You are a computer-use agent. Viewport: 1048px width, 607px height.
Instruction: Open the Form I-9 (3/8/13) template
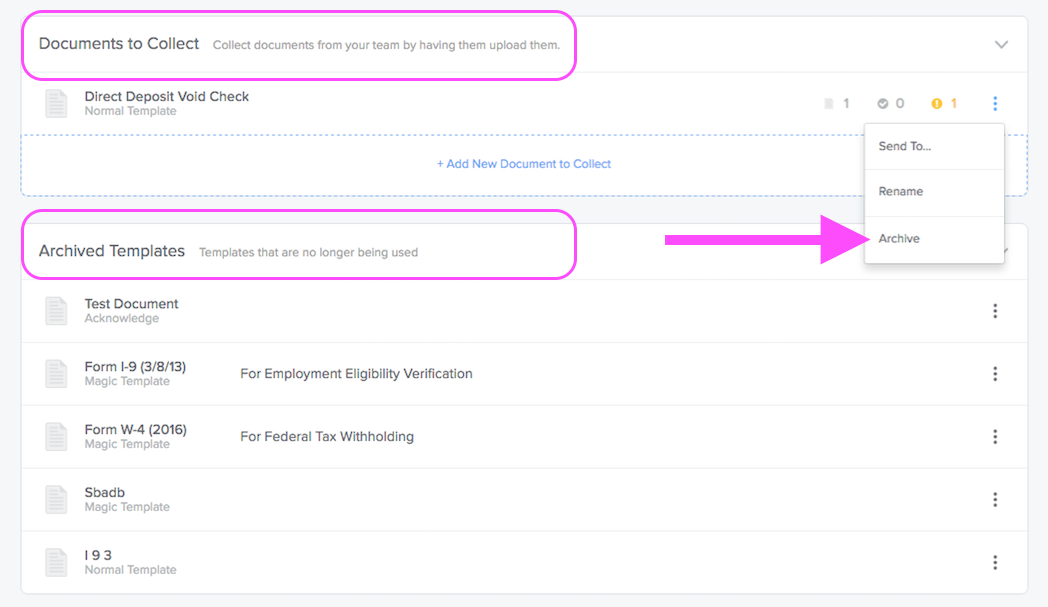tap(135, 367)
